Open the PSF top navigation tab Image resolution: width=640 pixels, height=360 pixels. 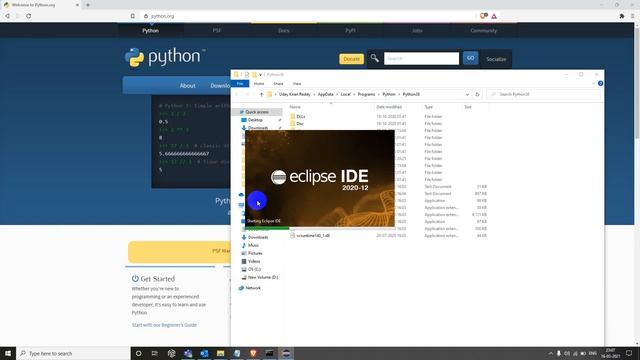pyautogui.click(x=217, y=31)
